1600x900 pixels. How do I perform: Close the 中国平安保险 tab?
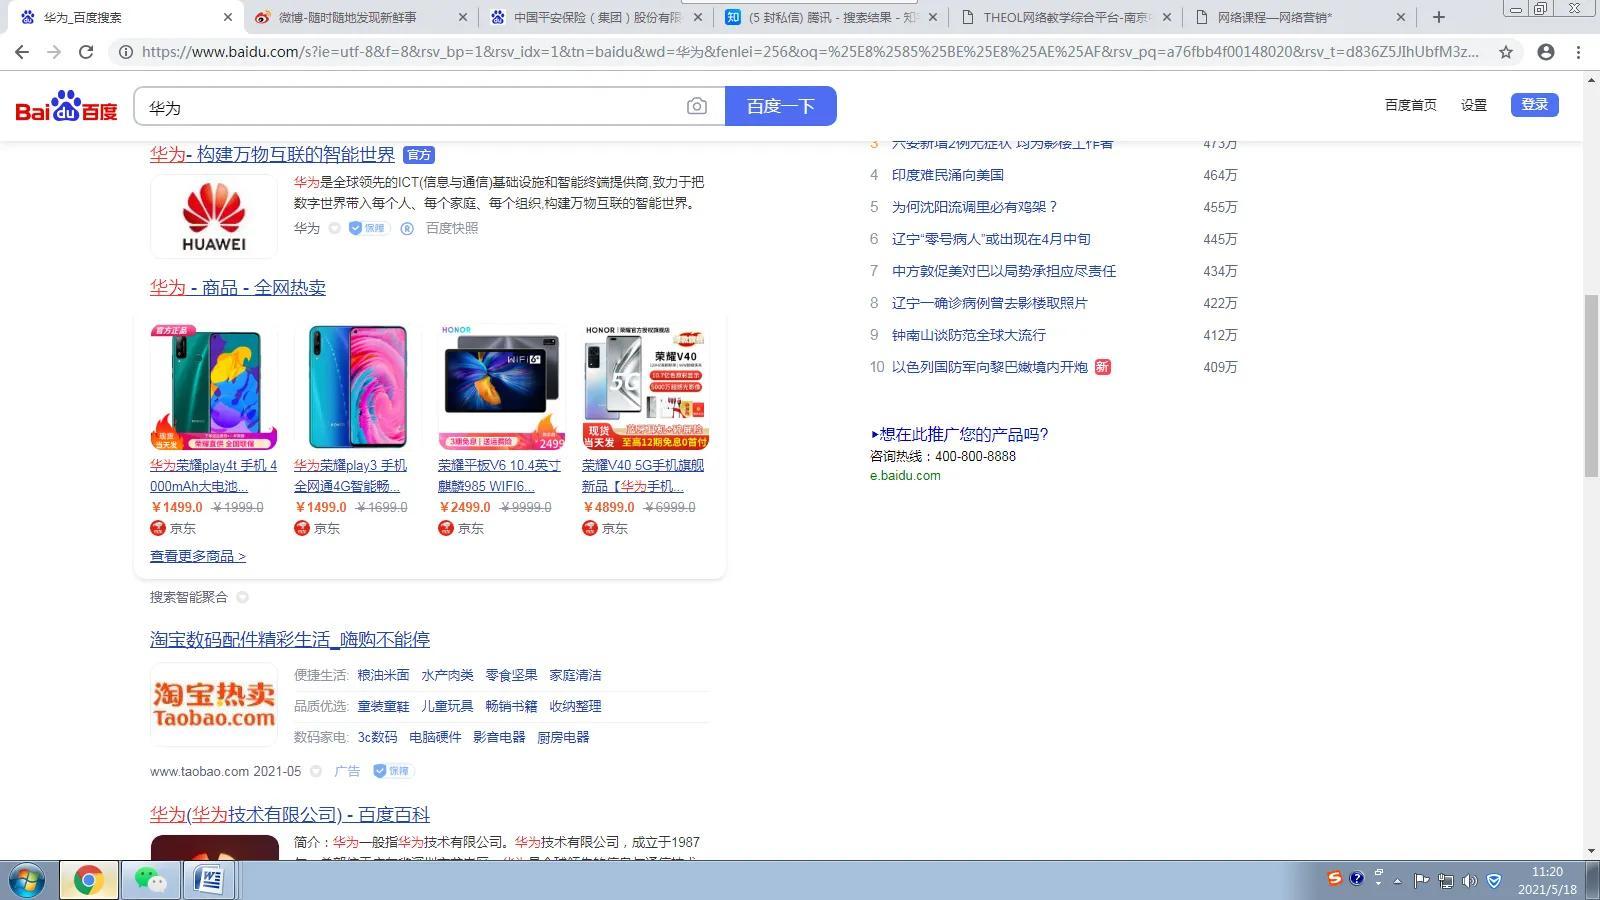[697, 17]
